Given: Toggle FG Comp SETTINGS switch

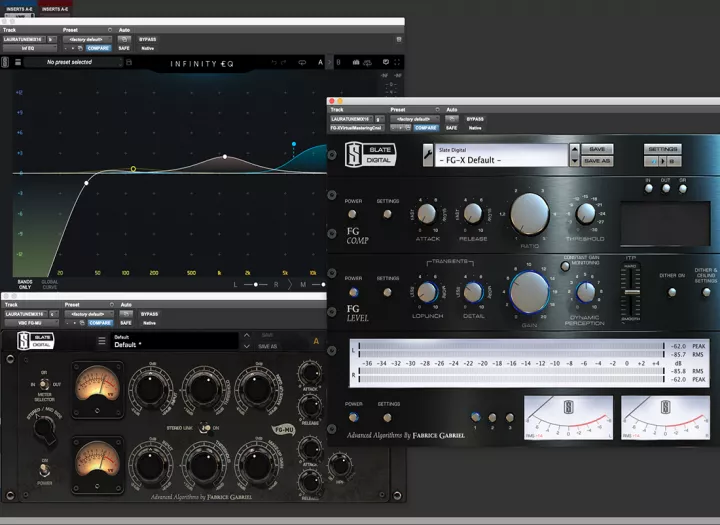Looking at the screenshot, I should 387,214.
